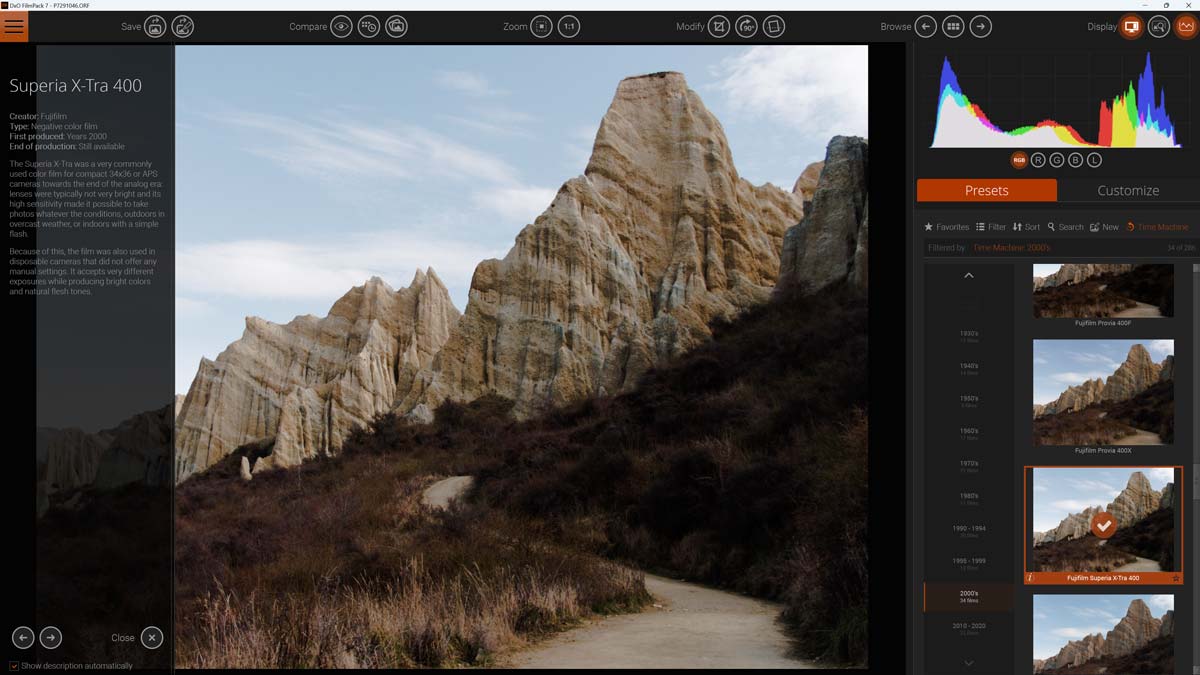Switch to the Customize tab
1200x675 pixels.
point(1128,190)
